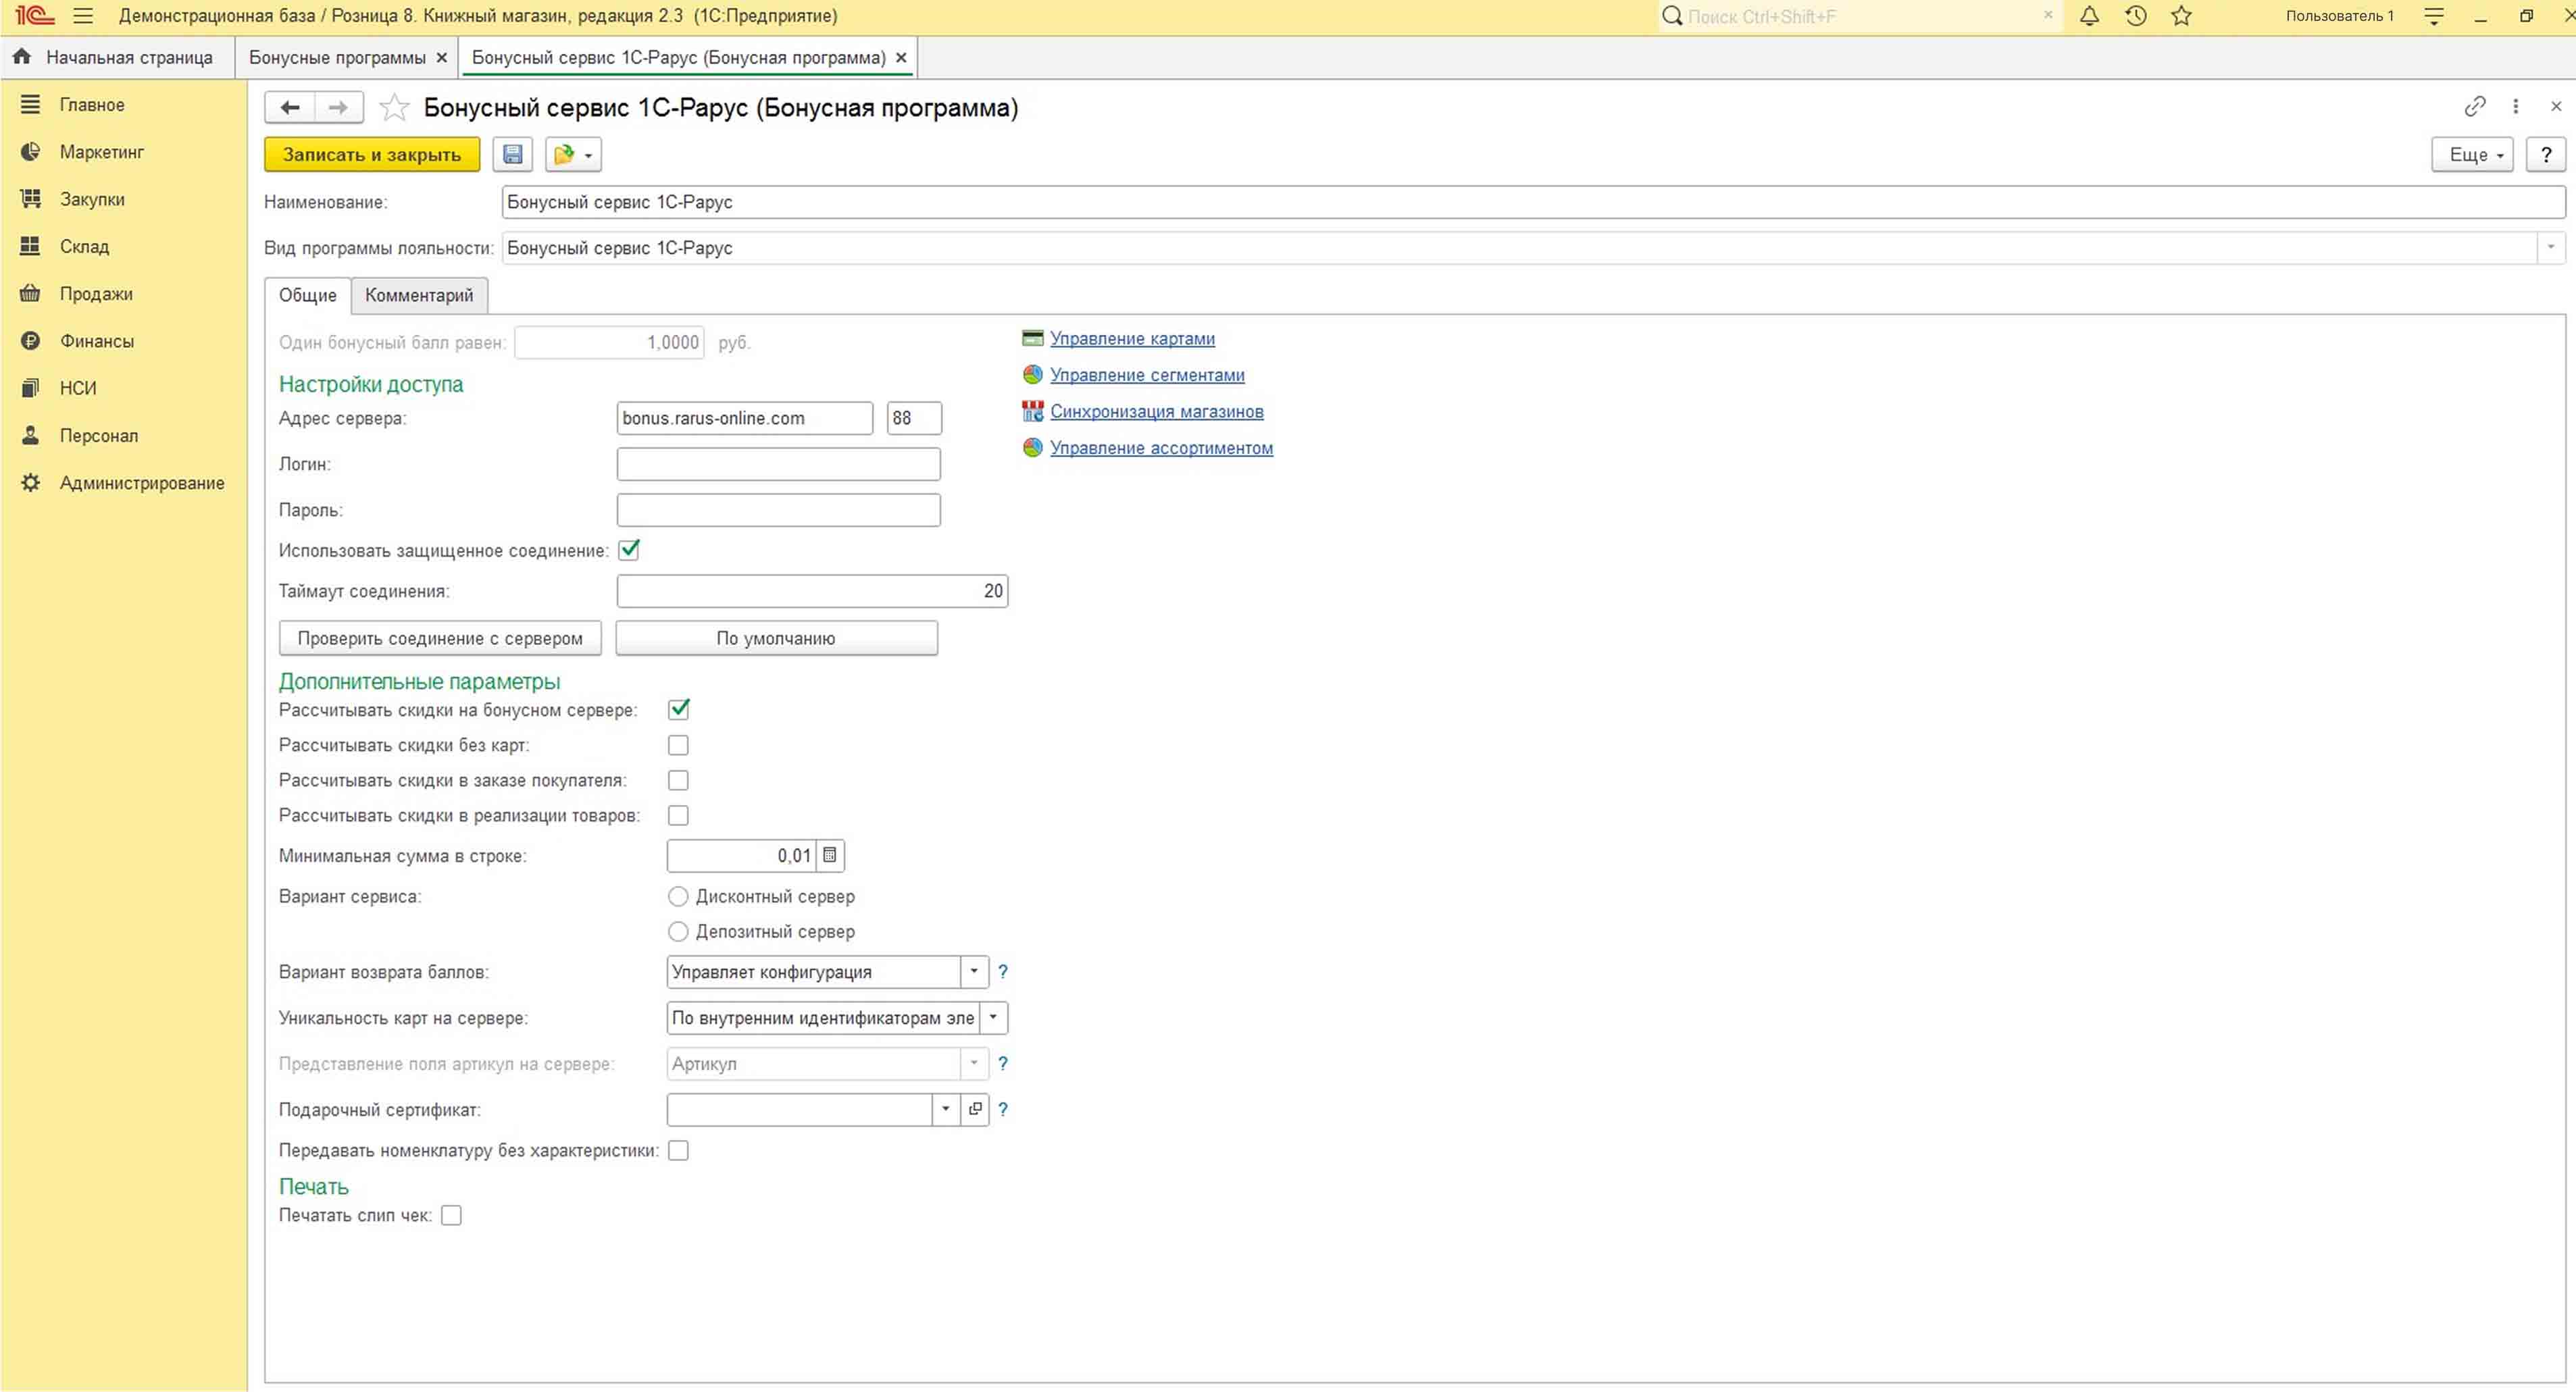Switch to Бонусные программы tab
The width and height of the screenshot is (2576, 1392).
coord(337,57)
